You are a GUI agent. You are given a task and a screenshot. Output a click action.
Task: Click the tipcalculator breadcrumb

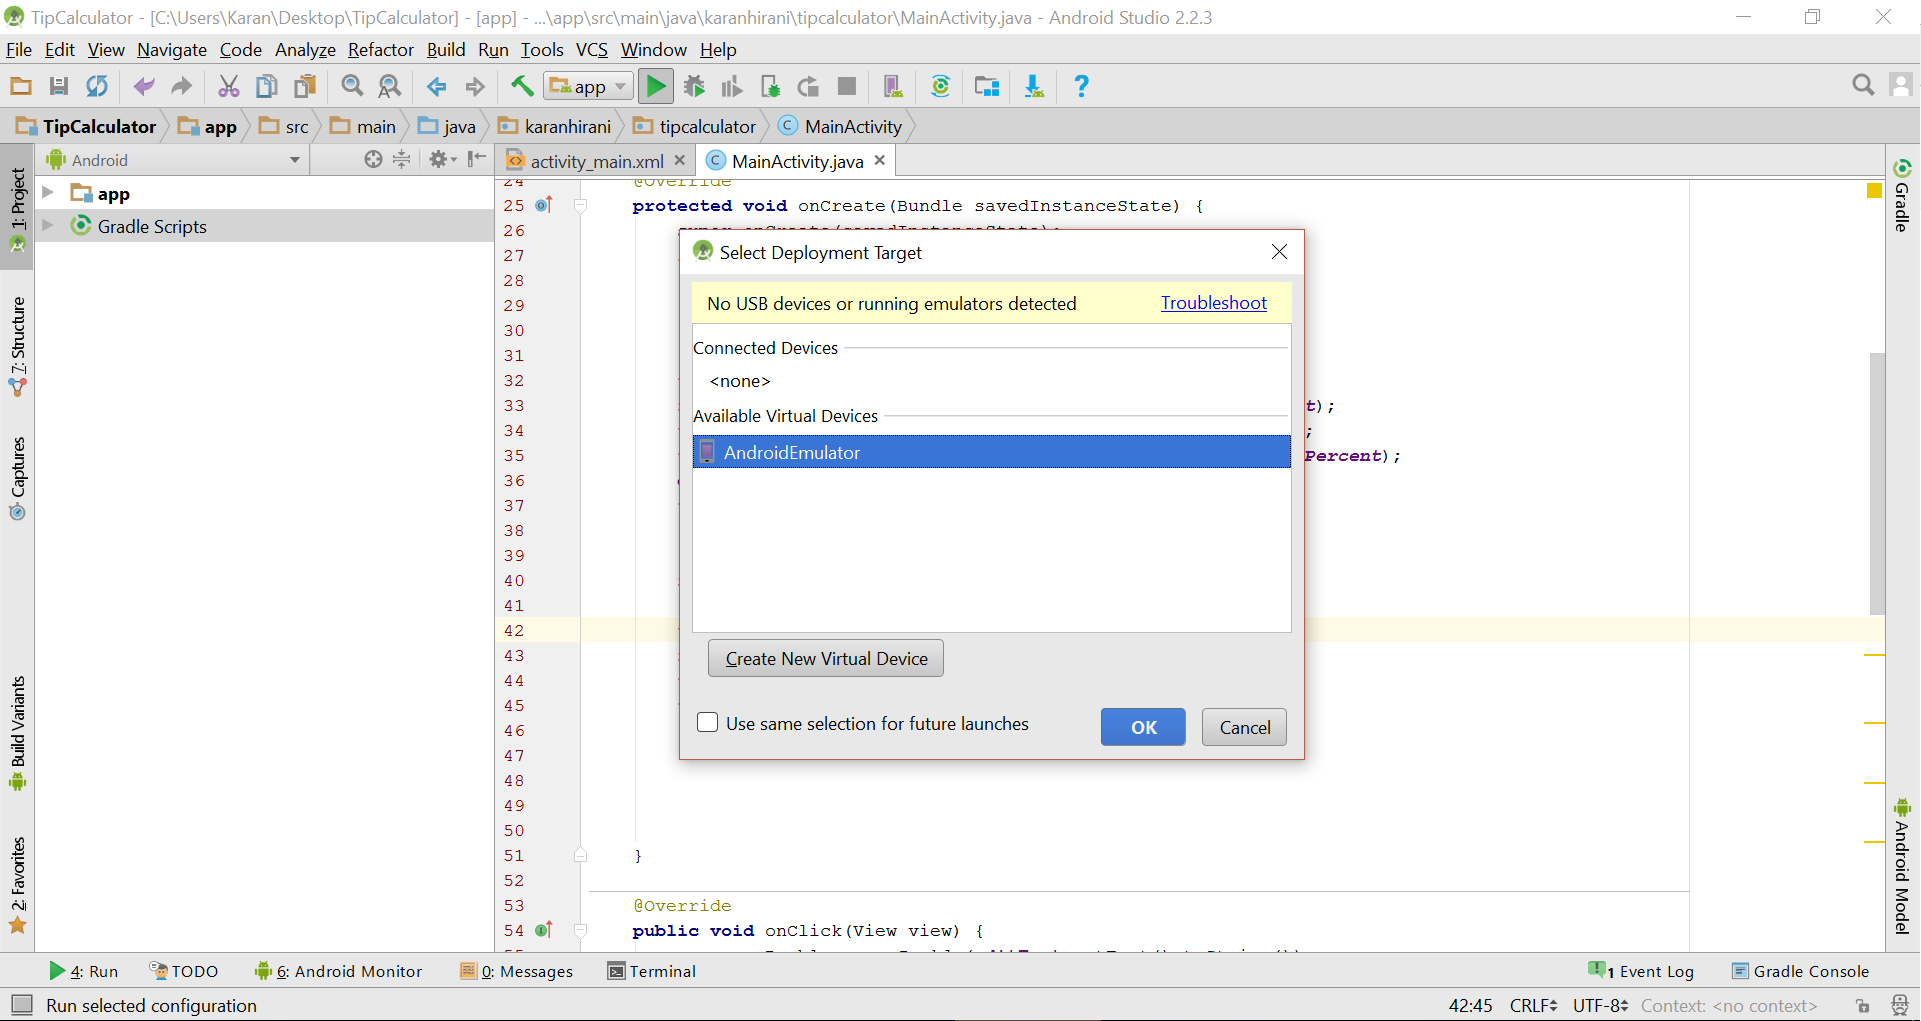pyautogui.click(x=696, y=127)
